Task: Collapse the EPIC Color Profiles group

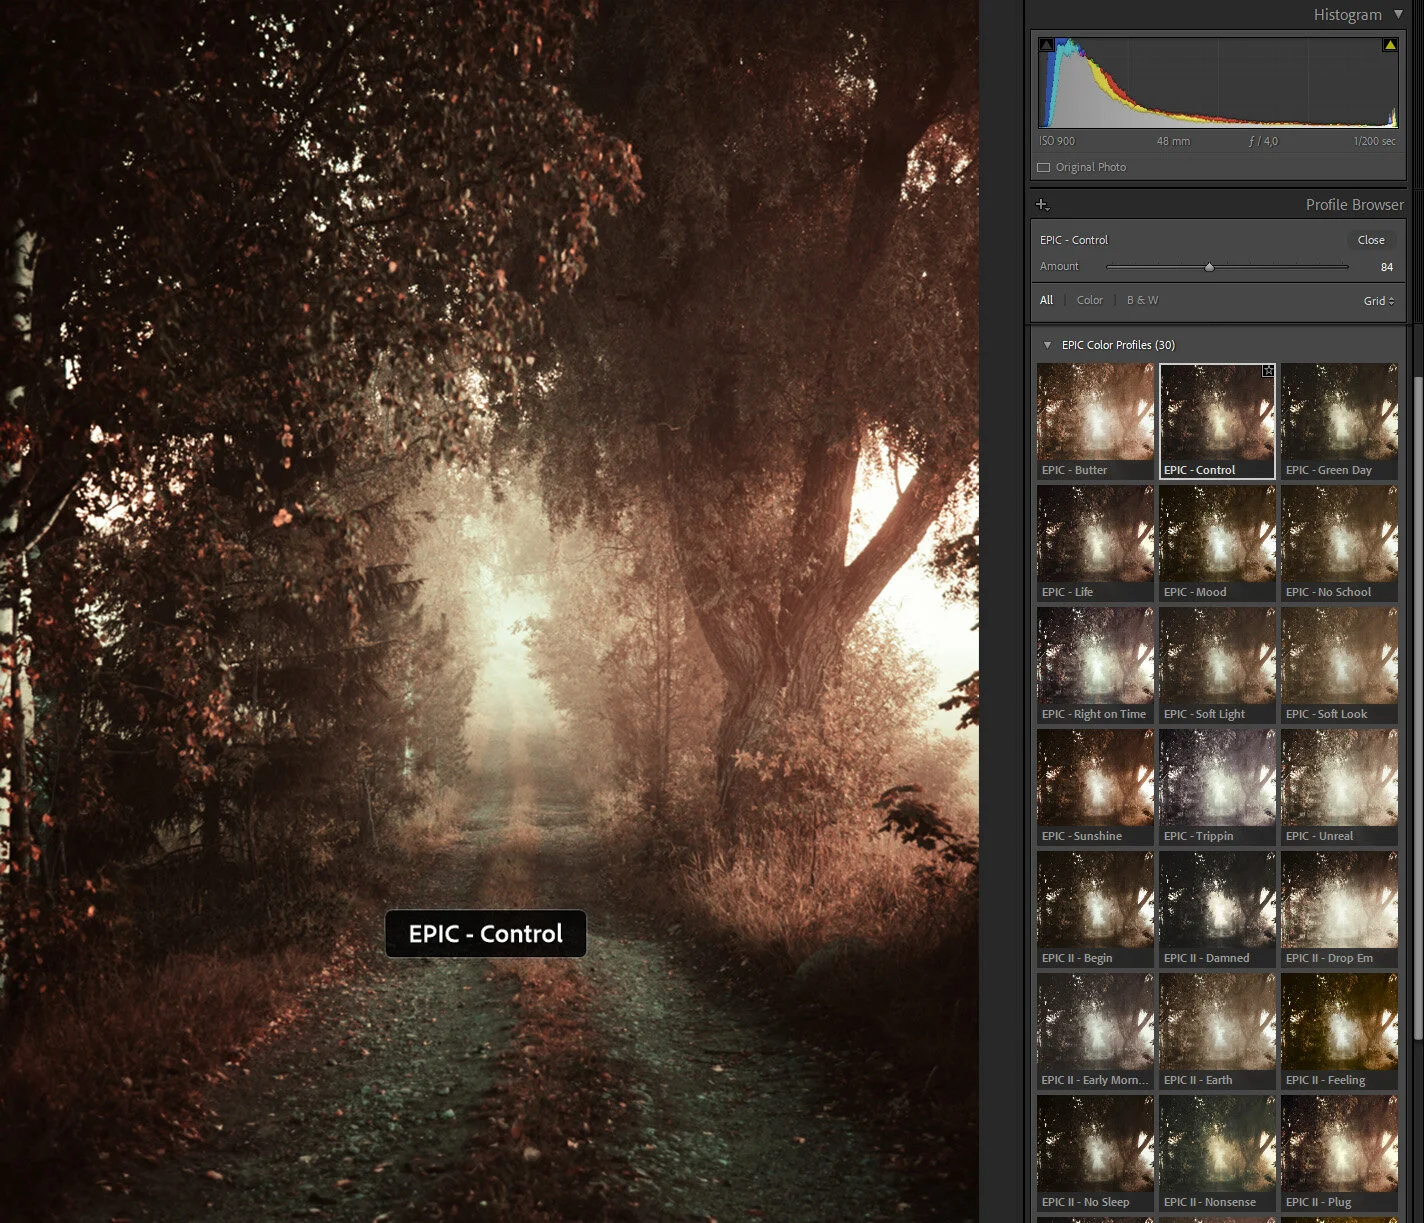Action: pyautogui.click(x=1047, y=344)
